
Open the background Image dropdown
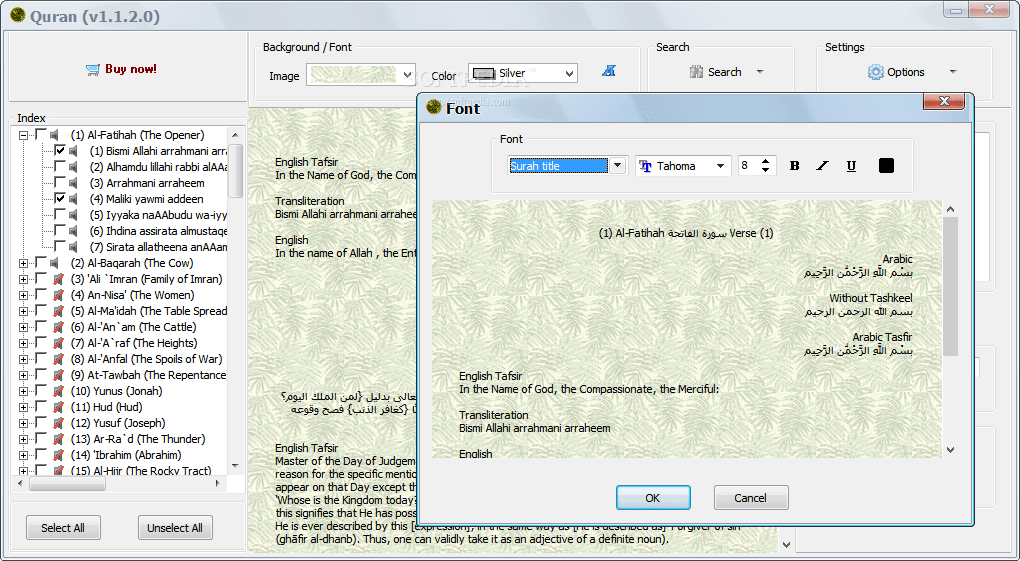pyautogui.click(x=408, y=74)
